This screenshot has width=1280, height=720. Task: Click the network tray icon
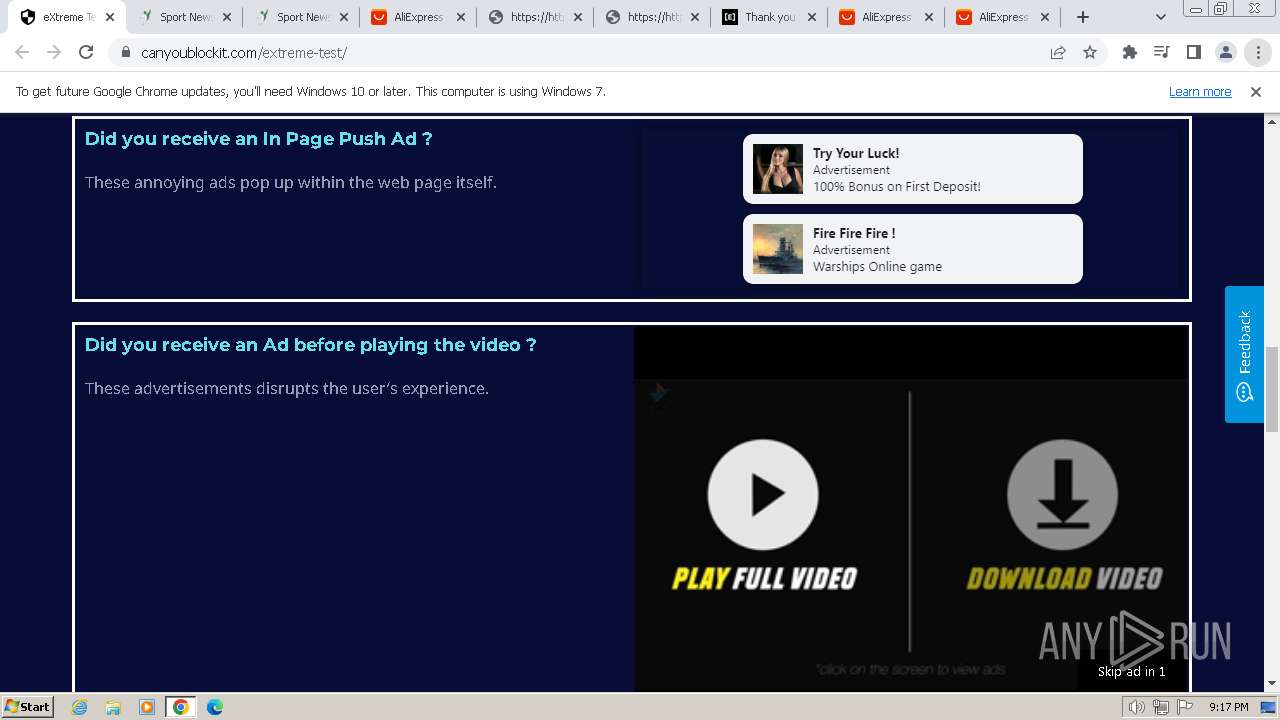(1161, 707)
